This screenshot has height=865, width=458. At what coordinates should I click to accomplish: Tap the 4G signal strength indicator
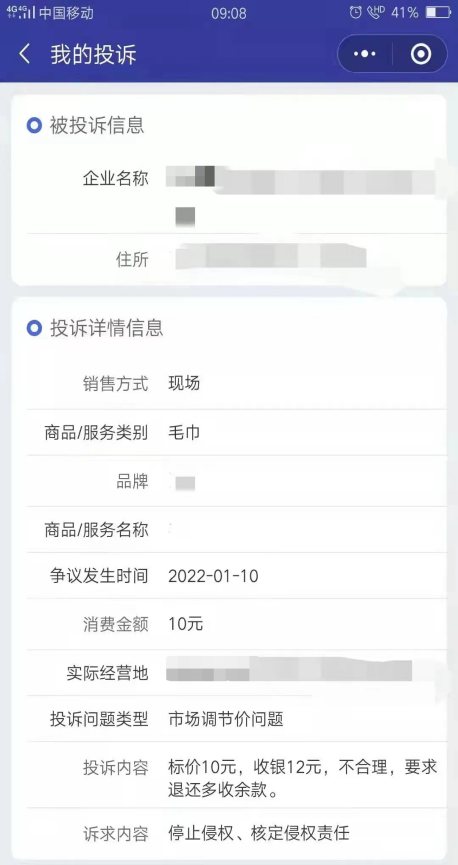point(20,13)
